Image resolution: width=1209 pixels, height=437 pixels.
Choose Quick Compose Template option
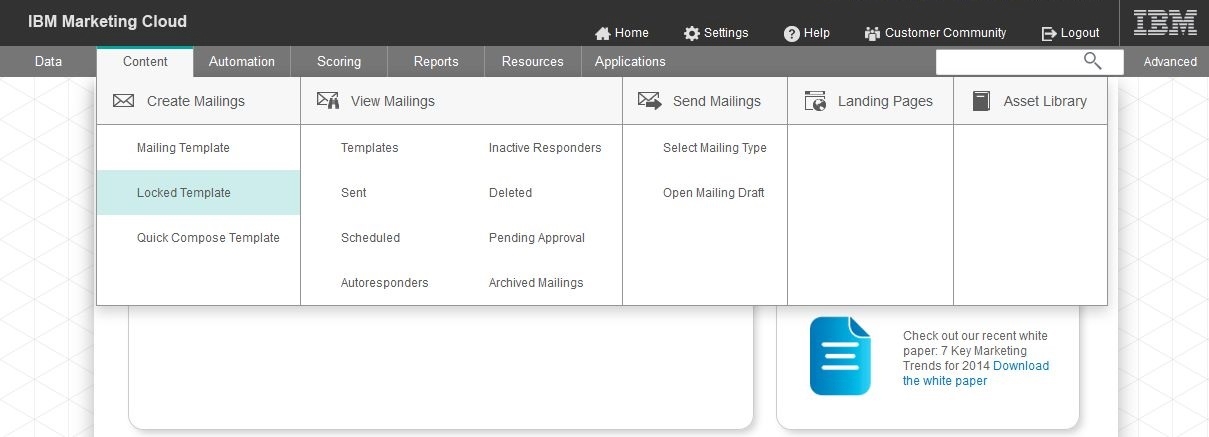pos(208,238)
